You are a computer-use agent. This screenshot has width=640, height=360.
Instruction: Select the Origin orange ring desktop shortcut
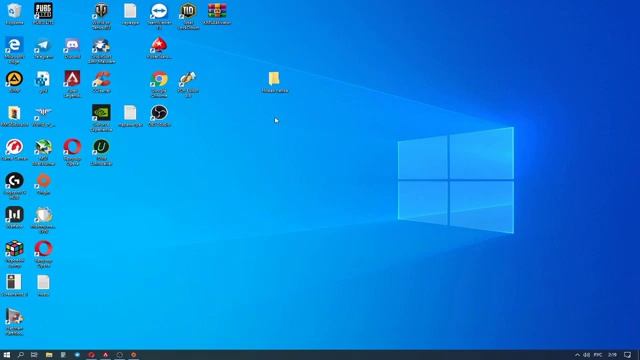(43, 181)
